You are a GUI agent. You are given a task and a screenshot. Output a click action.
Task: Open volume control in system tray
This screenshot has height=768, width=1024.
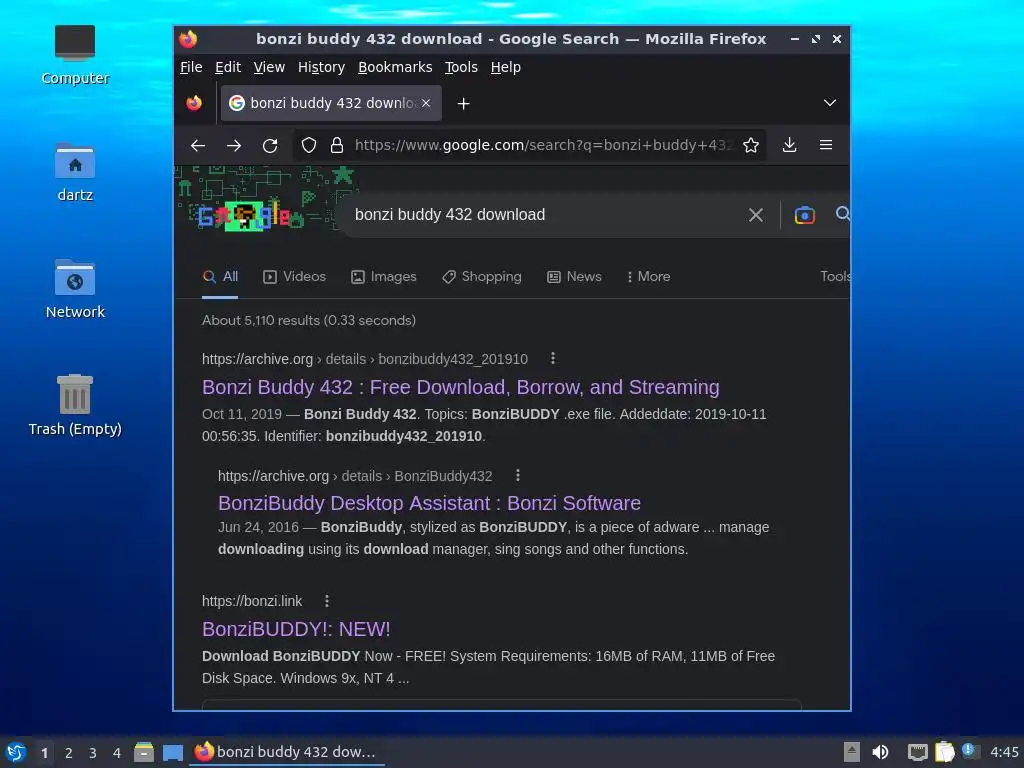tap(880, 752)
